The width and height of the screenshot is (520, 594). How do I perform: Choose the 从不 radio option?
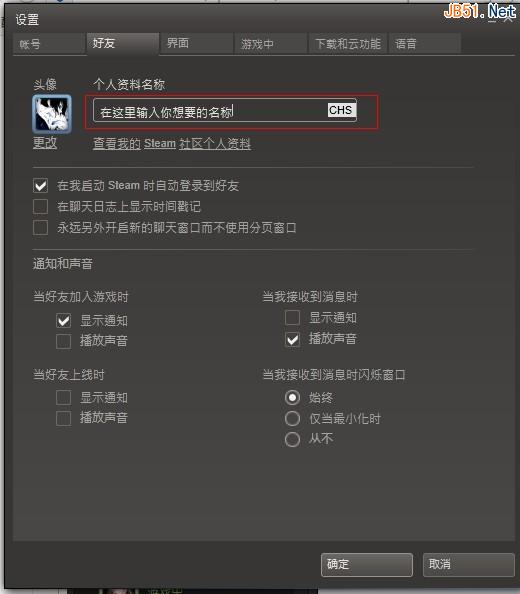292,439
